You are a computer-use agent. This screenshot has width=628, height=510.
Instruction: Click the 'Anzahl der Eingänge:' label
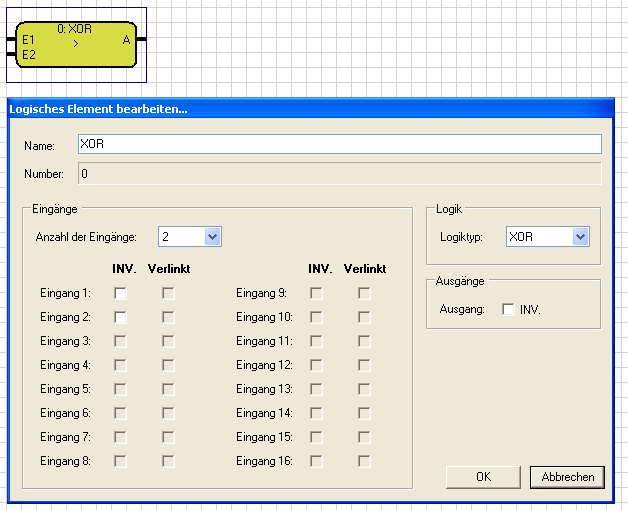86,237
